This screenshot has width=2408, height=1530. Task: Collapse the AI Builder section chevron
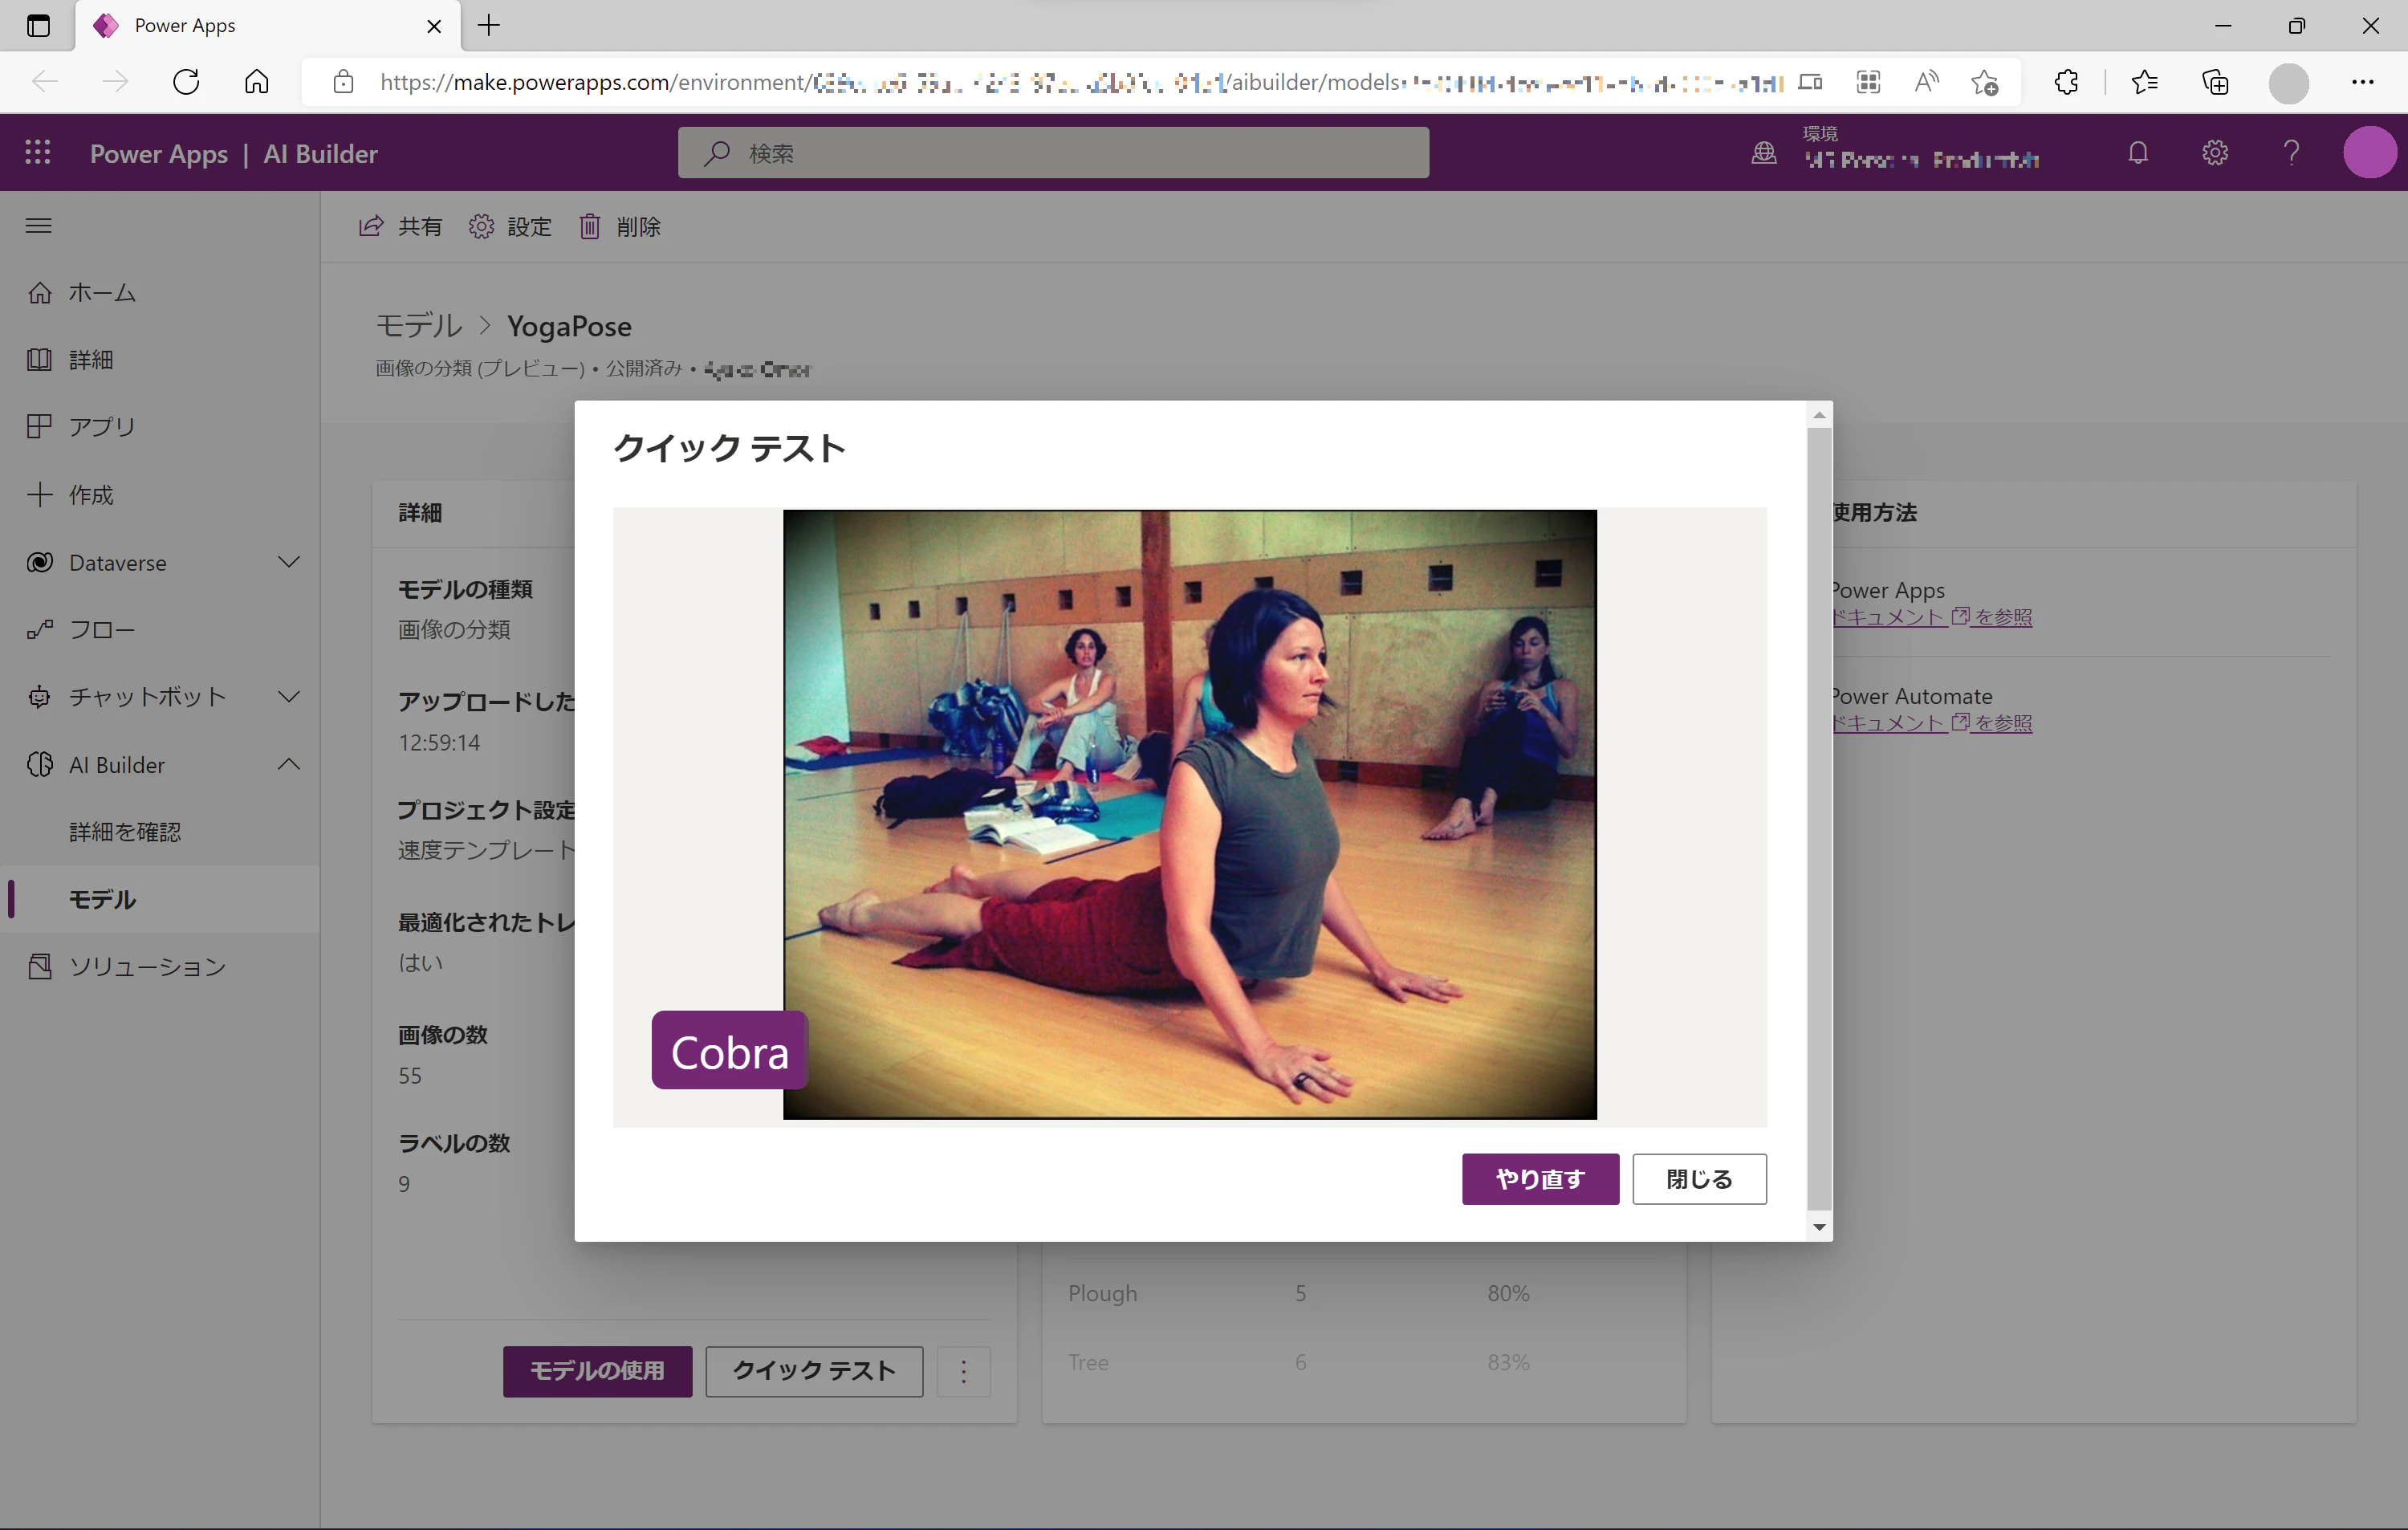(x=289, y=764)
